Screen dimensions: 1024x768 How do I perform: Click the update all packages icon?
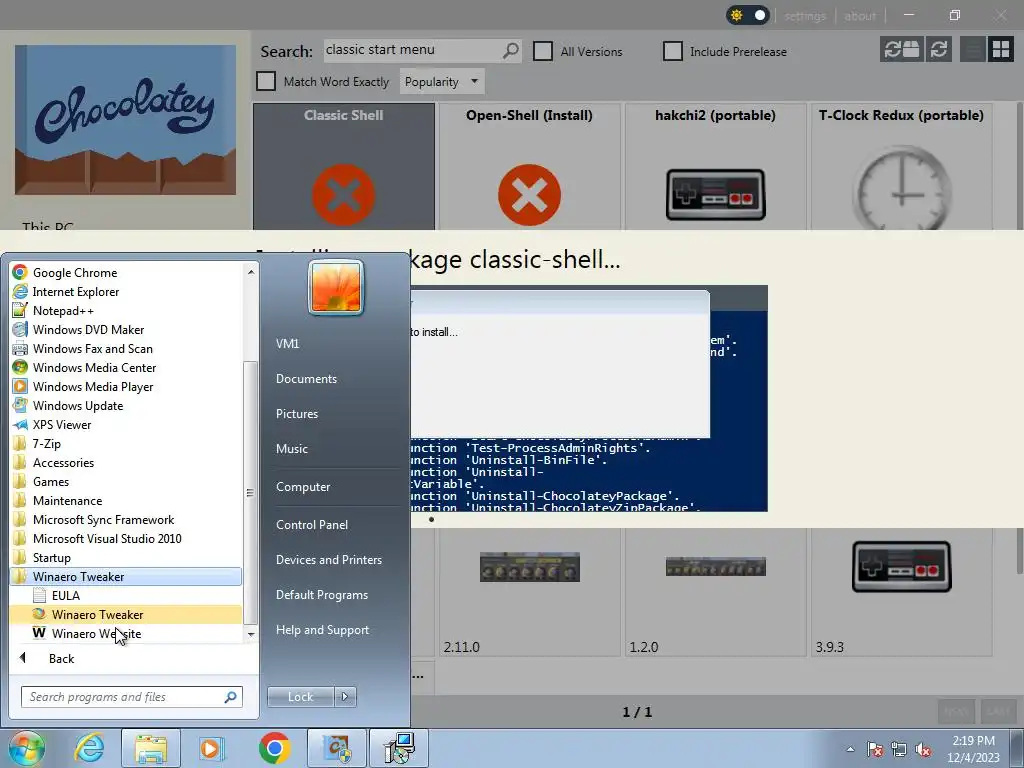[x=902, y=50]
